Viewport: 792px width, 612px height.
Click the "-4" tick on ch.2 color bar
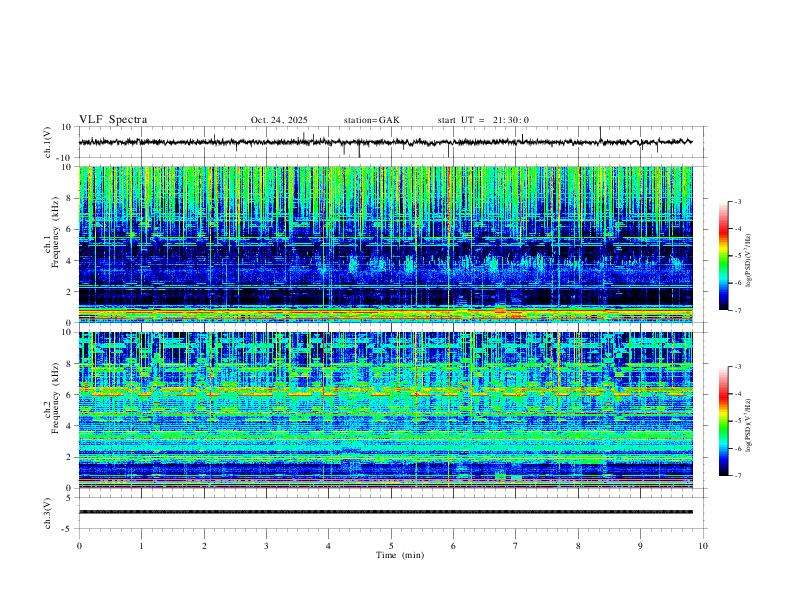click(x=737, y=394)
